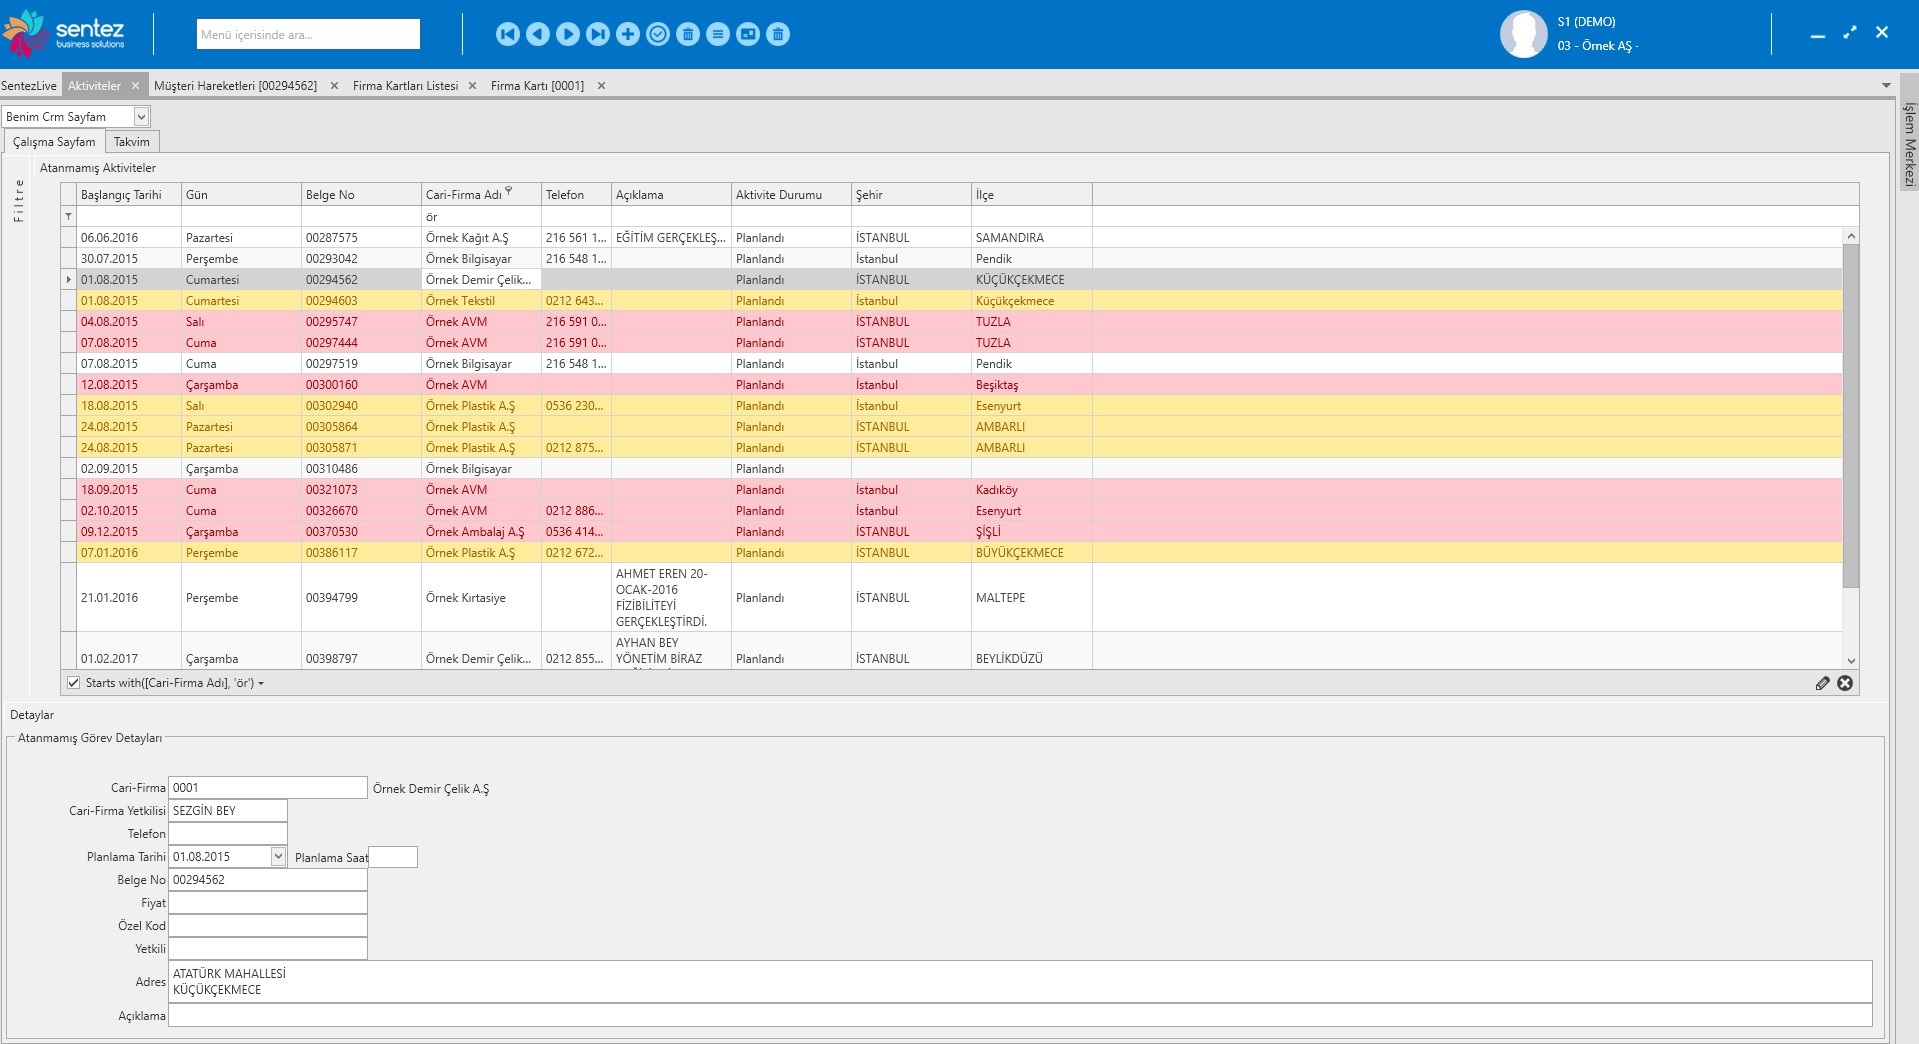Click the menu search input field
The width and height of the screenshot is (1919, 1044).
click(308, 35)
